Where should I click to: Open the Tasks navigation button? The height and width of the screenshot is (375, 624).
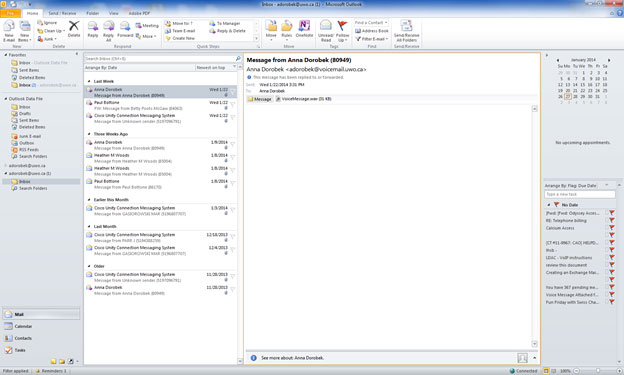[x=41, y=350]
